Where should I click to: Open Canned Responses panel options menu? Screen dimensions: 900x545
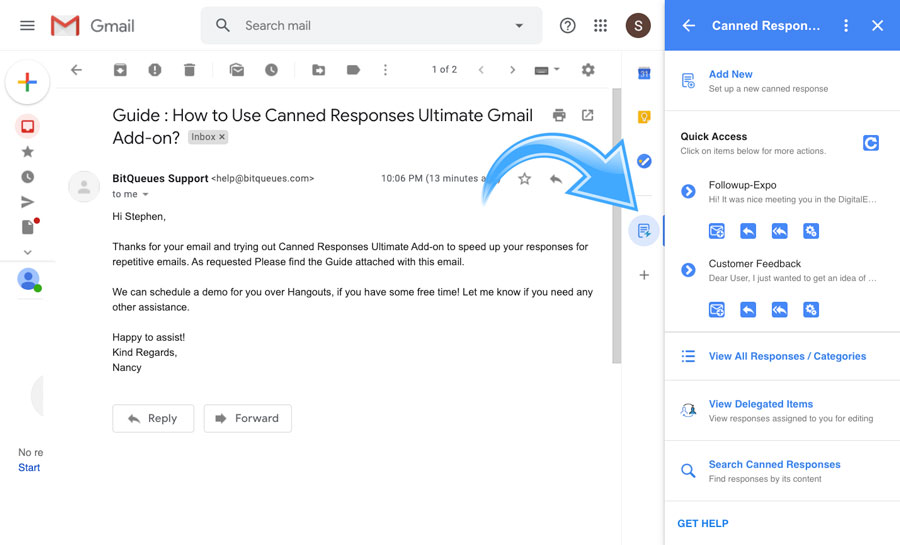pos(845,25)
